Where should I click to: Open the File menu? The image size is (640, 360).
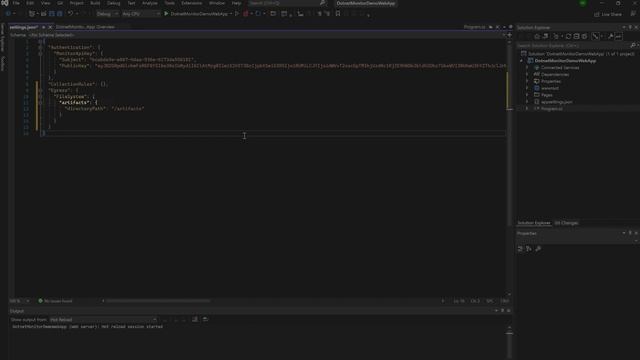pos(16,3)
